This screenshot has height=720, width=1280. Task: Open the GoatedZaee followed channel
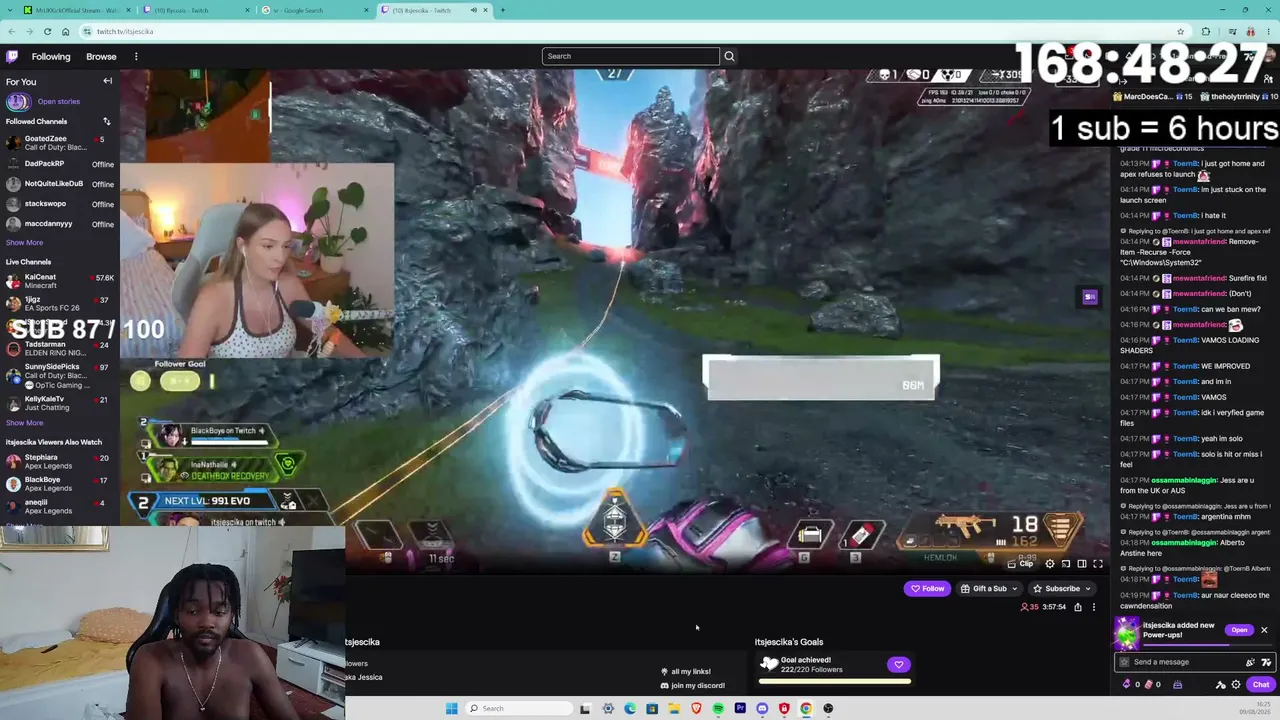click(60, 143)
